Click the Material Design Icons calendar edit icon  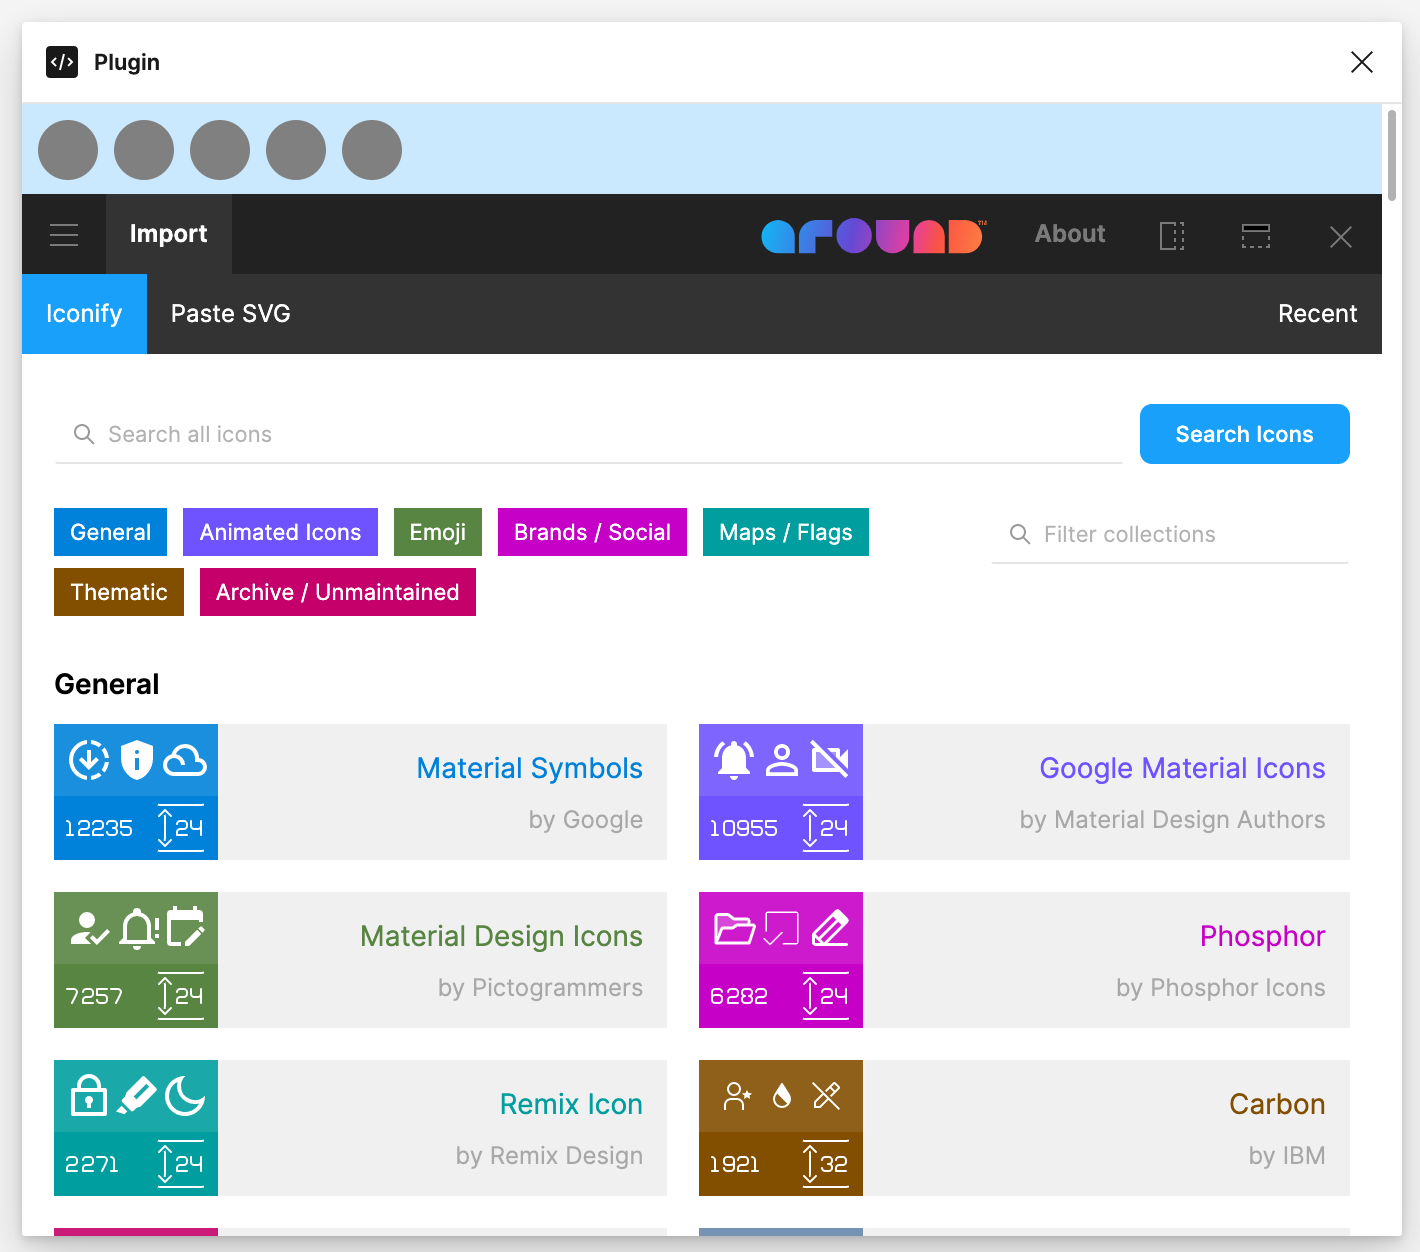pyautogui.click(x=186, y=927)
